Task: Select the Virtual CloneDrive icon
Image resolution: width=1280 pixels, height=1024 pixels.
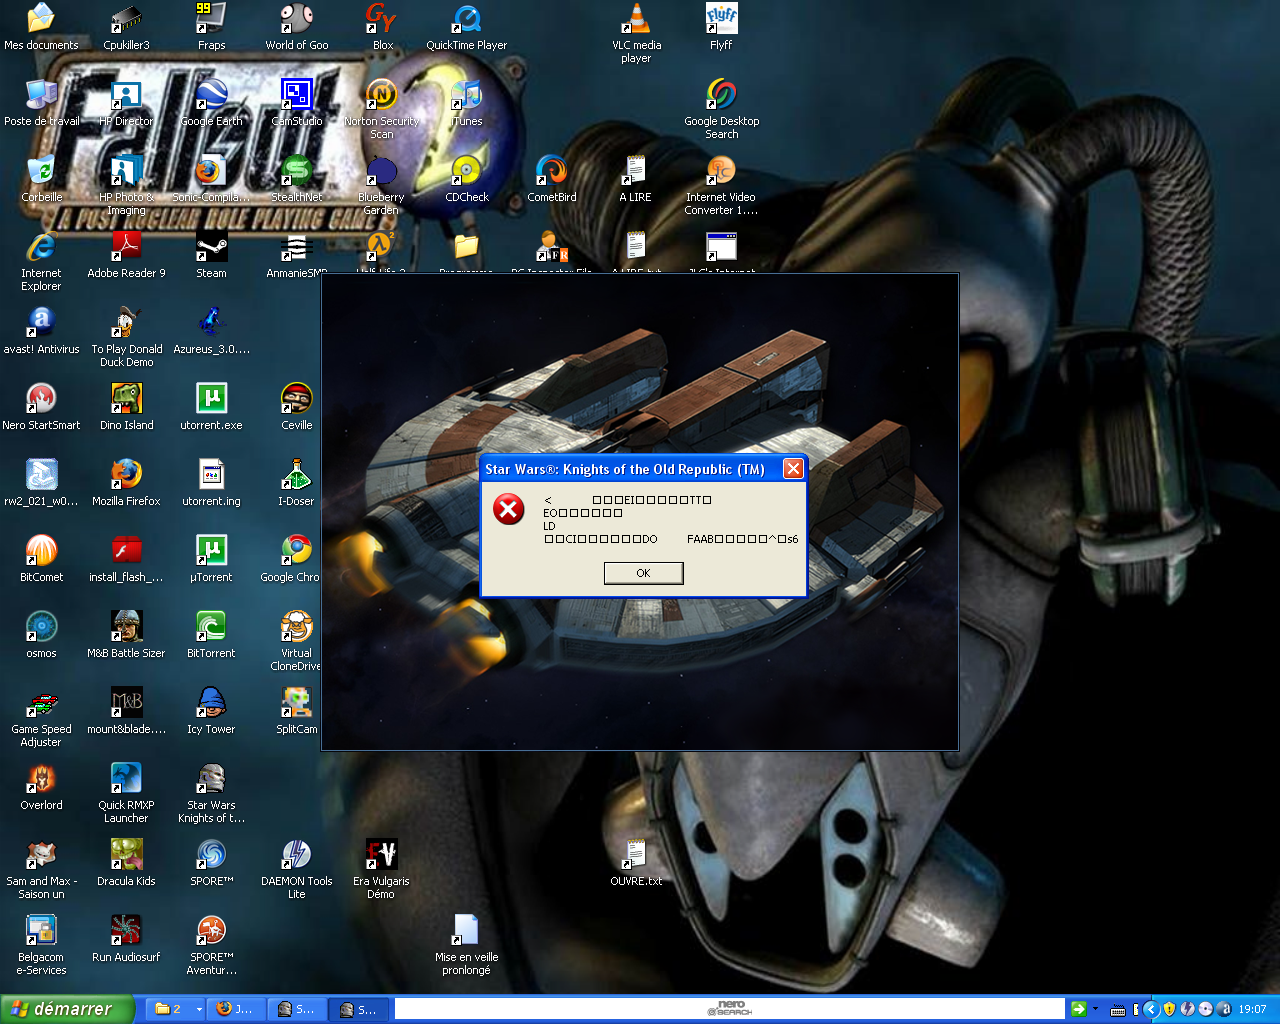Action: (296, 641)
